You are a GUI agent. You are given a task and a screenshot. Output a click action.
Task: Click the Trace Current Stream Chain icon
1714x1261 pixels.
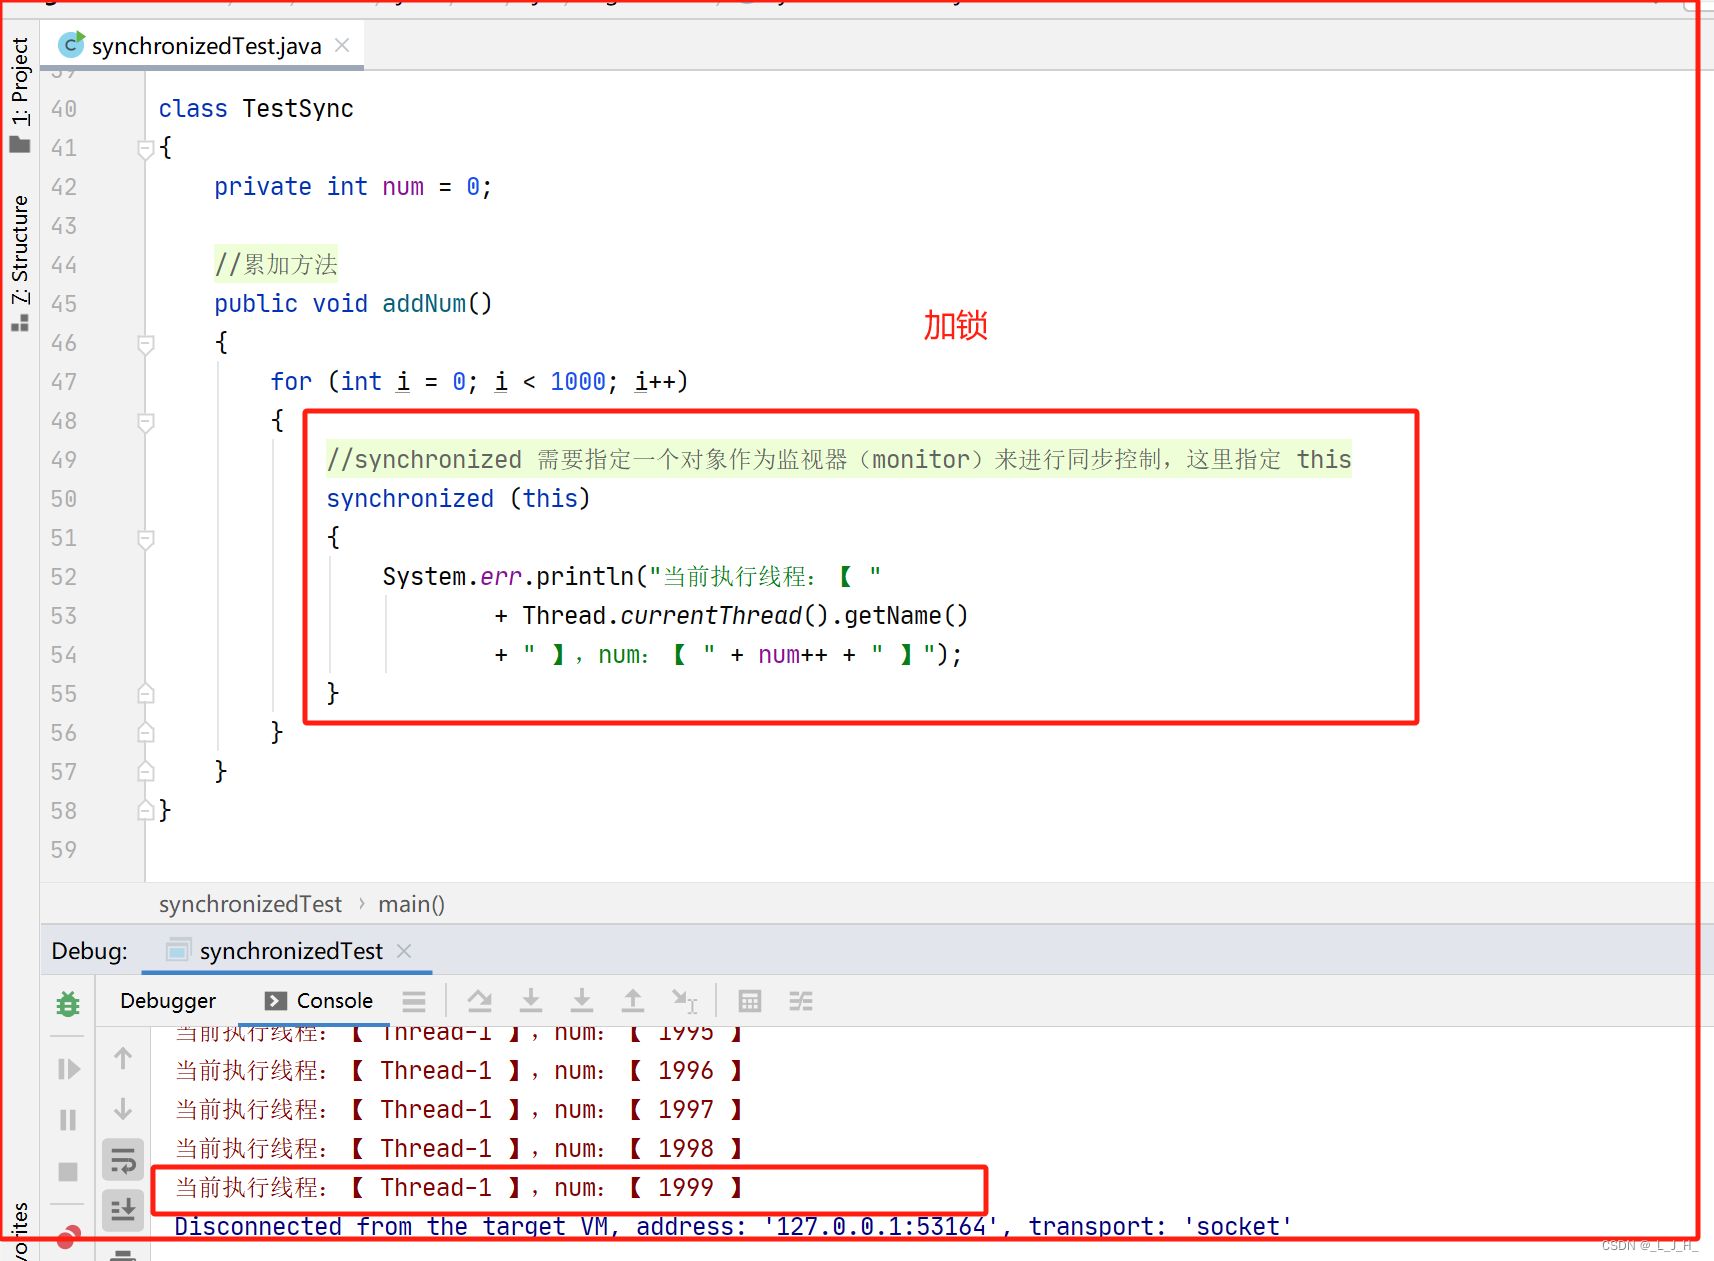(801, 1001)
